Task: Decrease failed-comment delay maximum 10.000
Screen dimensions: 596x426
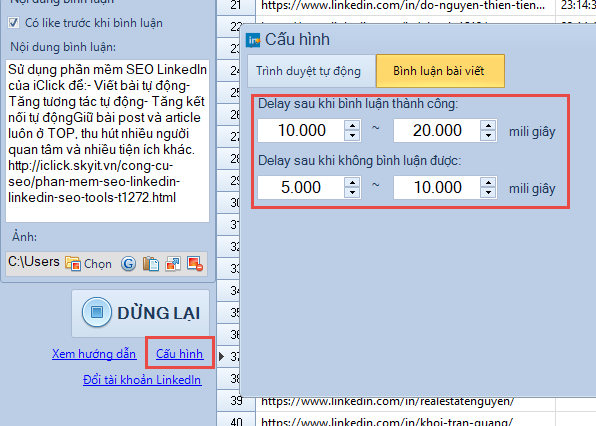Action: 488,193
